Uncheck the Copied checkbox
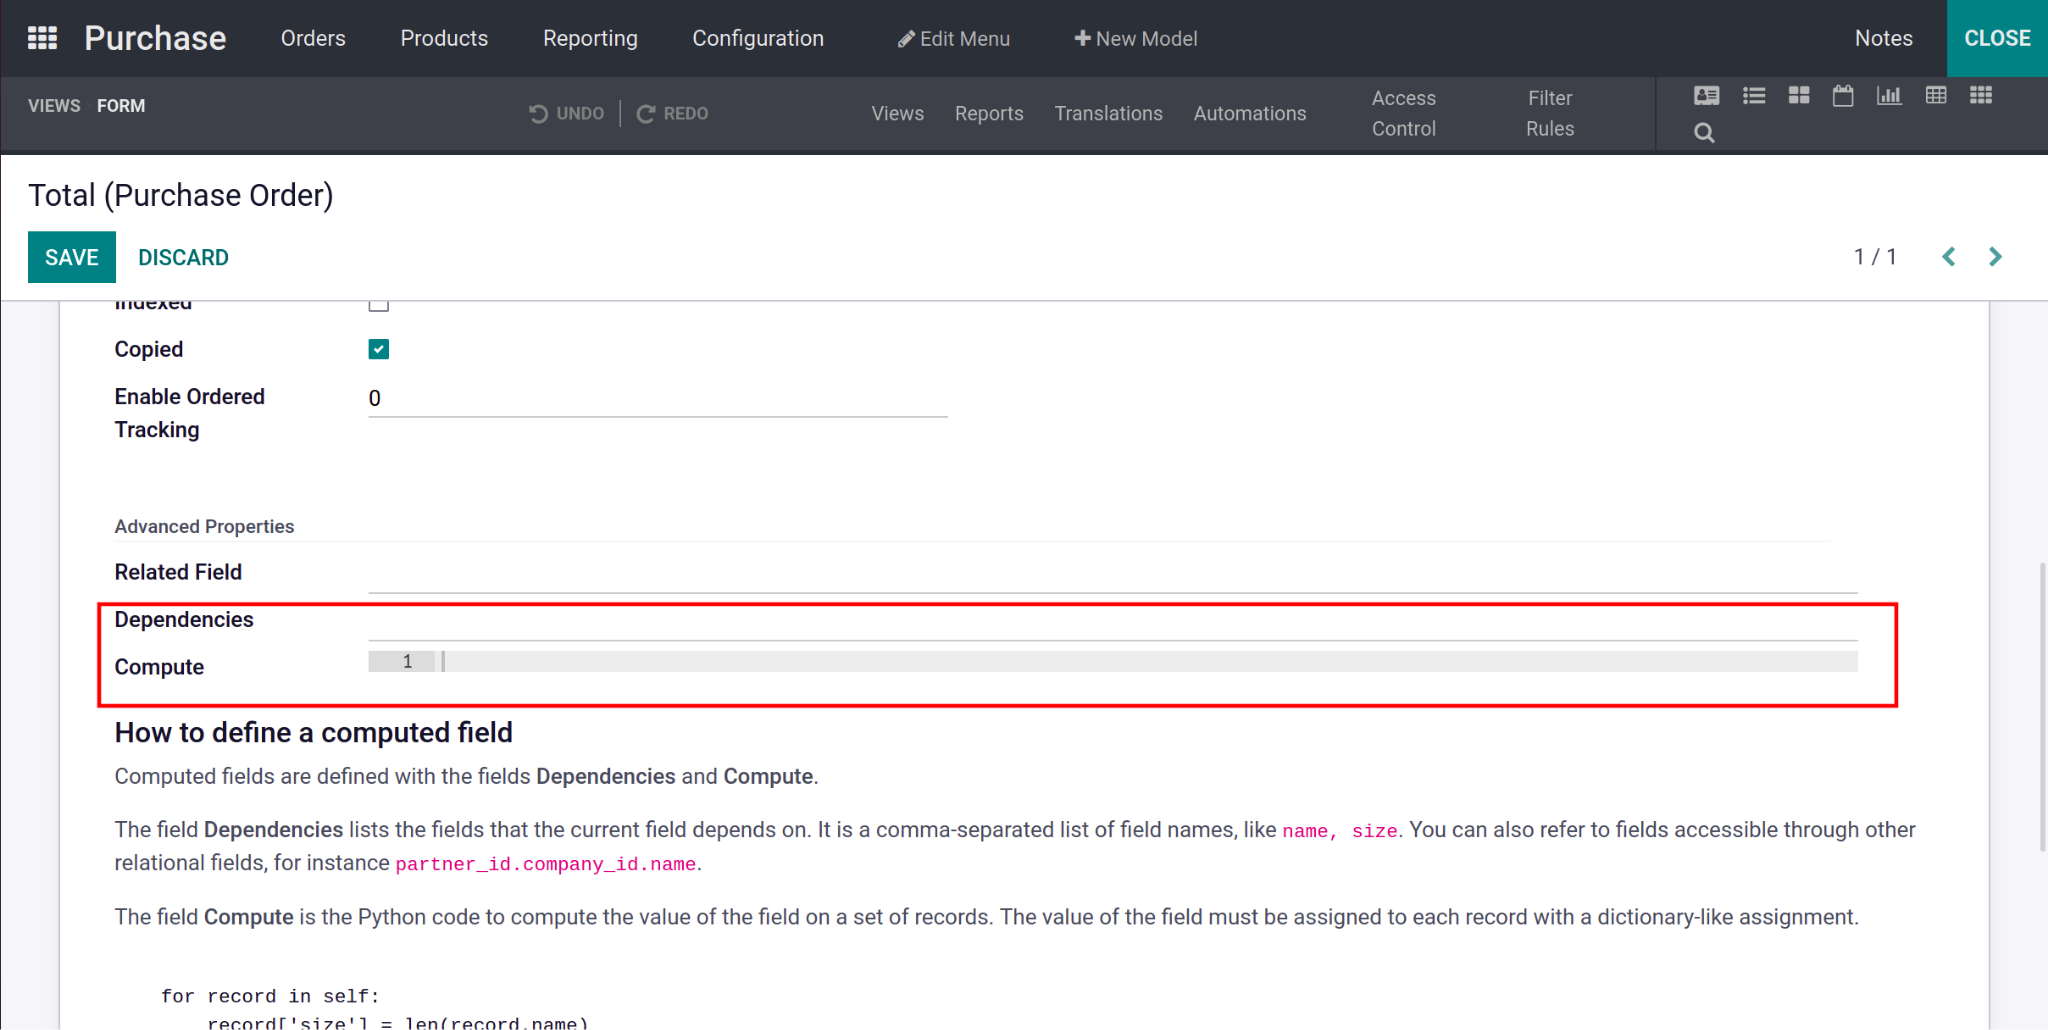 tap(379, 349)
